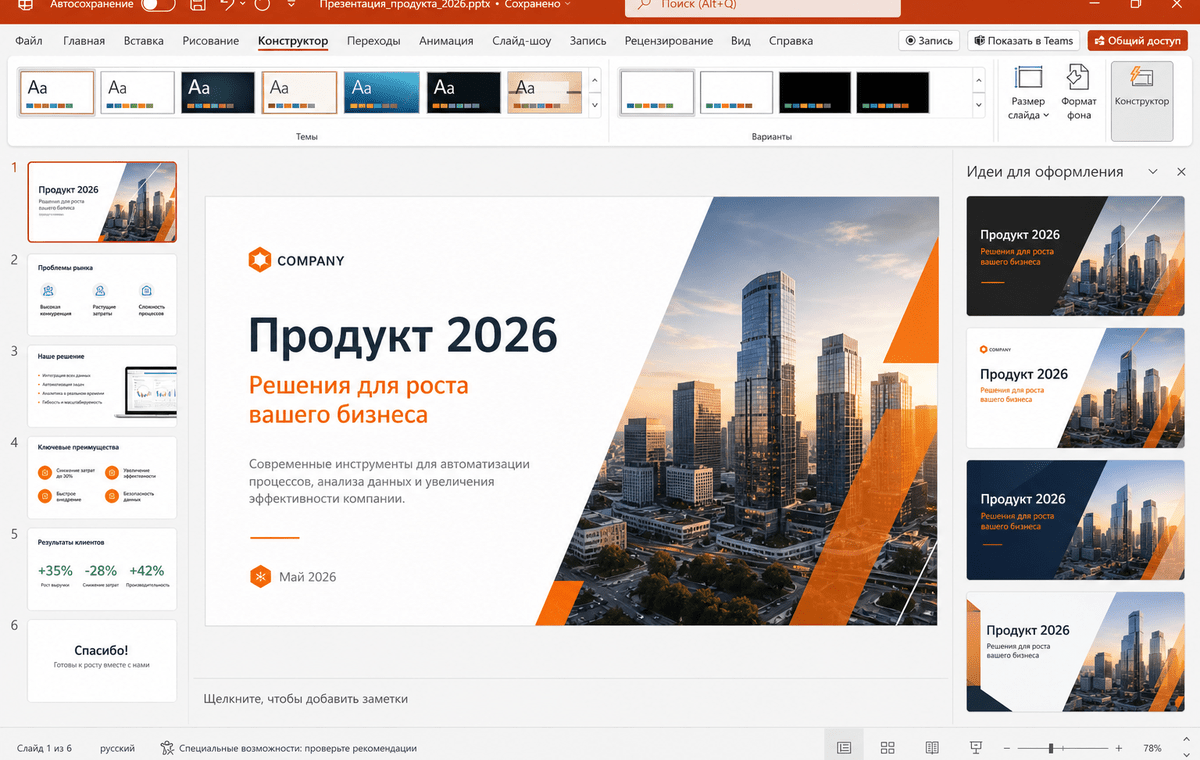Open Специальные возможности accessibility check

click(x=289, y=748)
